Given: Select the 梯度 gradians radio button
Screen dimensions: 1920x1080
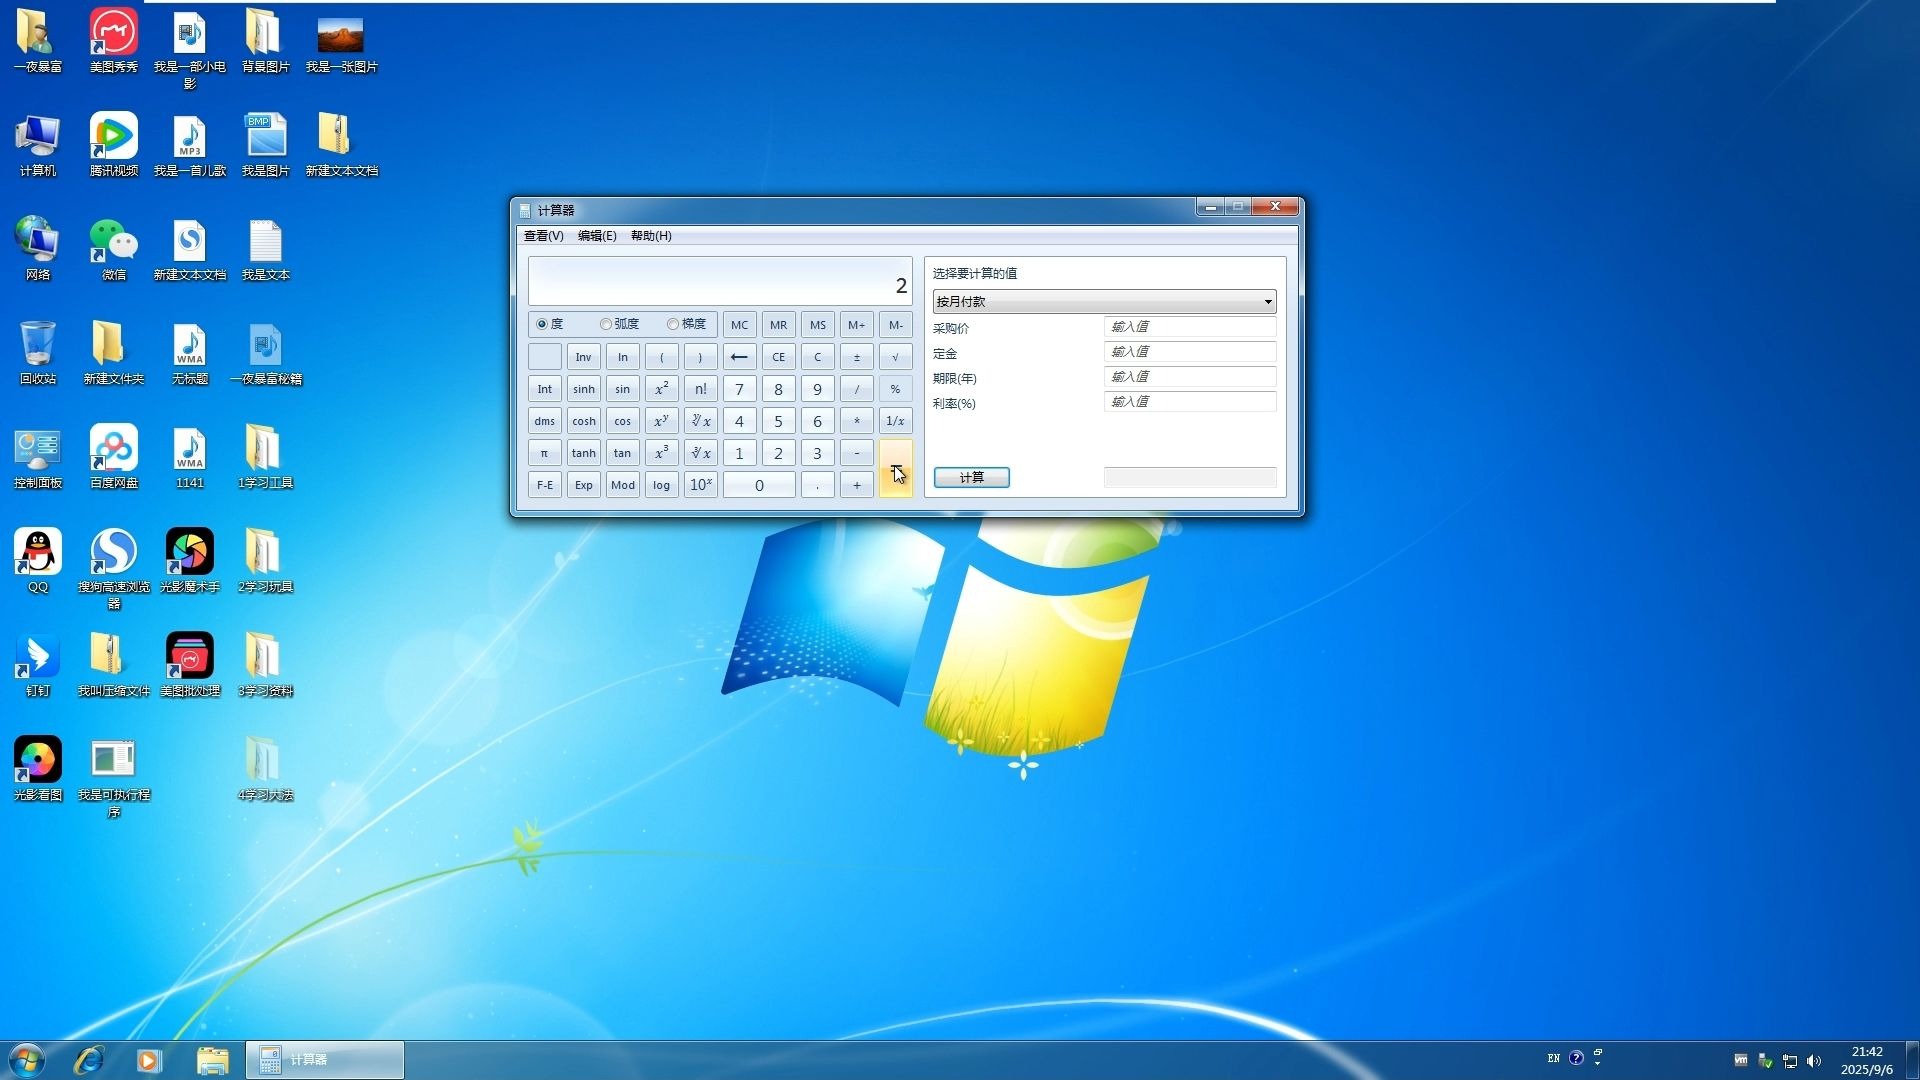Looking at the screenshot, I should (672, 324).
